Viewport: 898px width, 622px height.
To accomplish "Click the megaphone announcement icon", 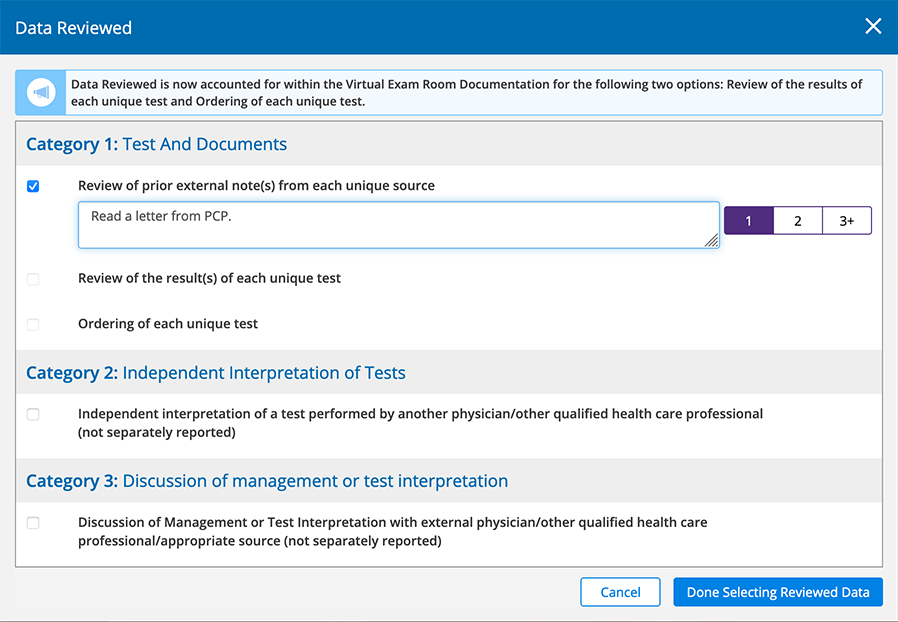I will [x=41, y=92].
